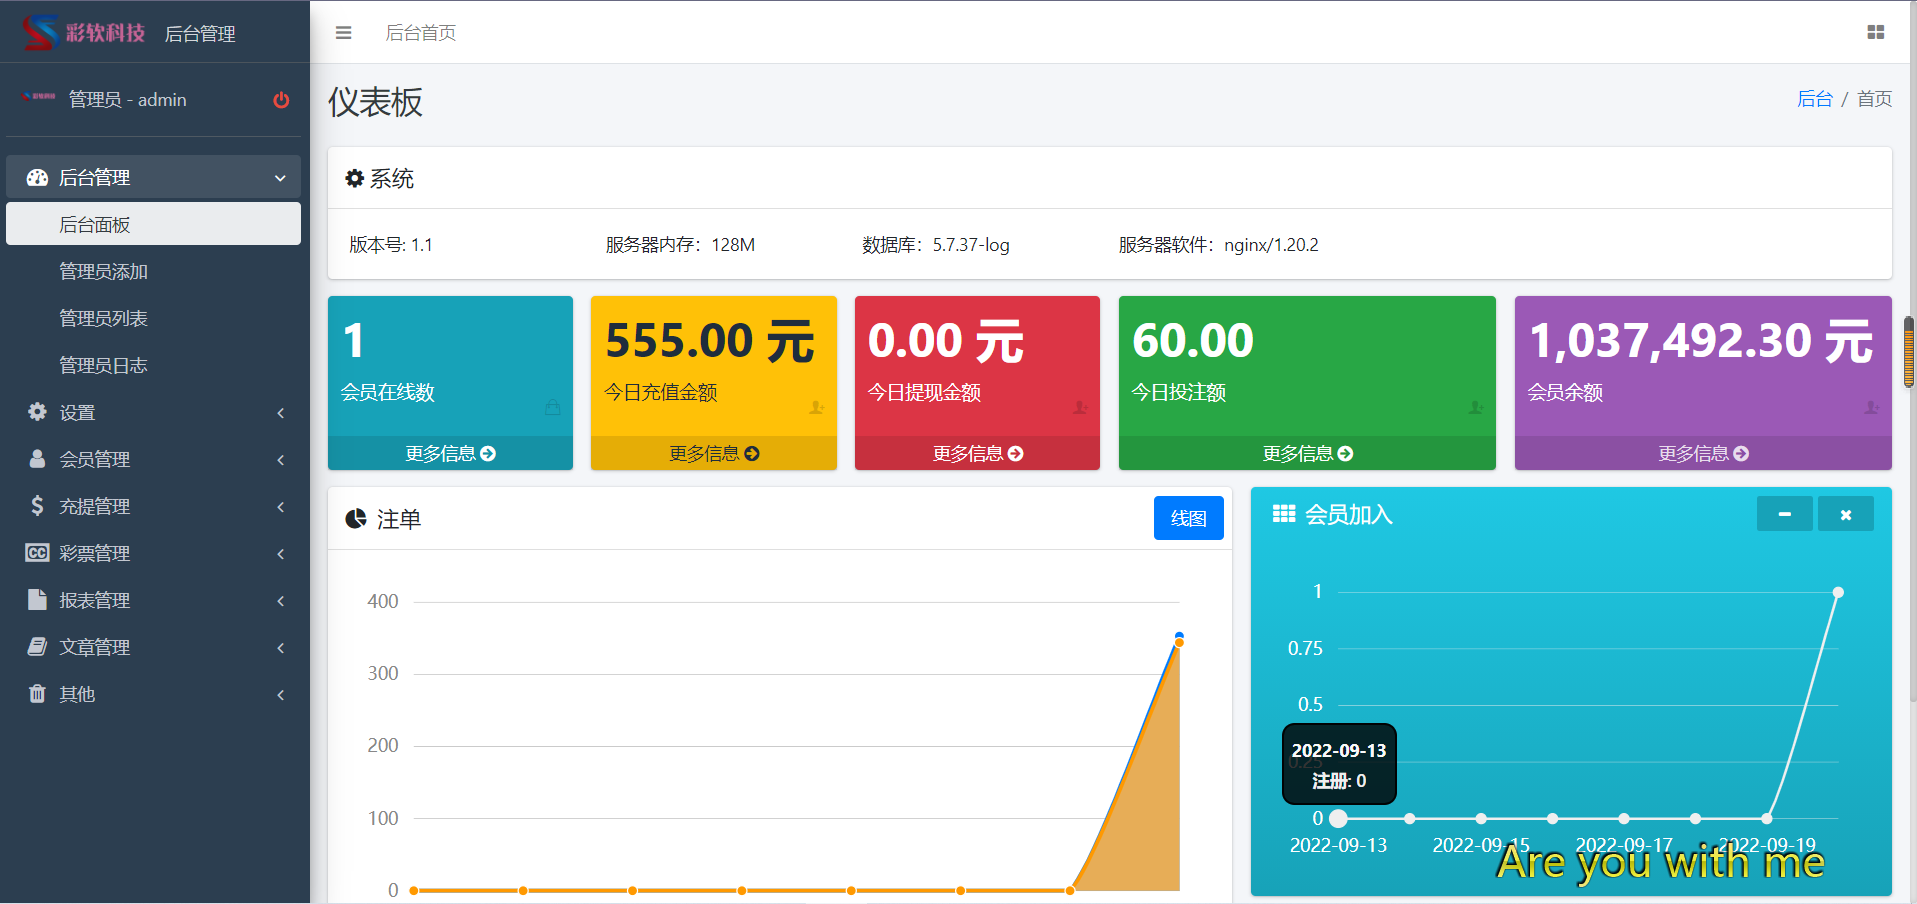Viewport: 1917px width, 904px height.
Task: Click the 彩软科技 logo
Action: coord(84,33)
